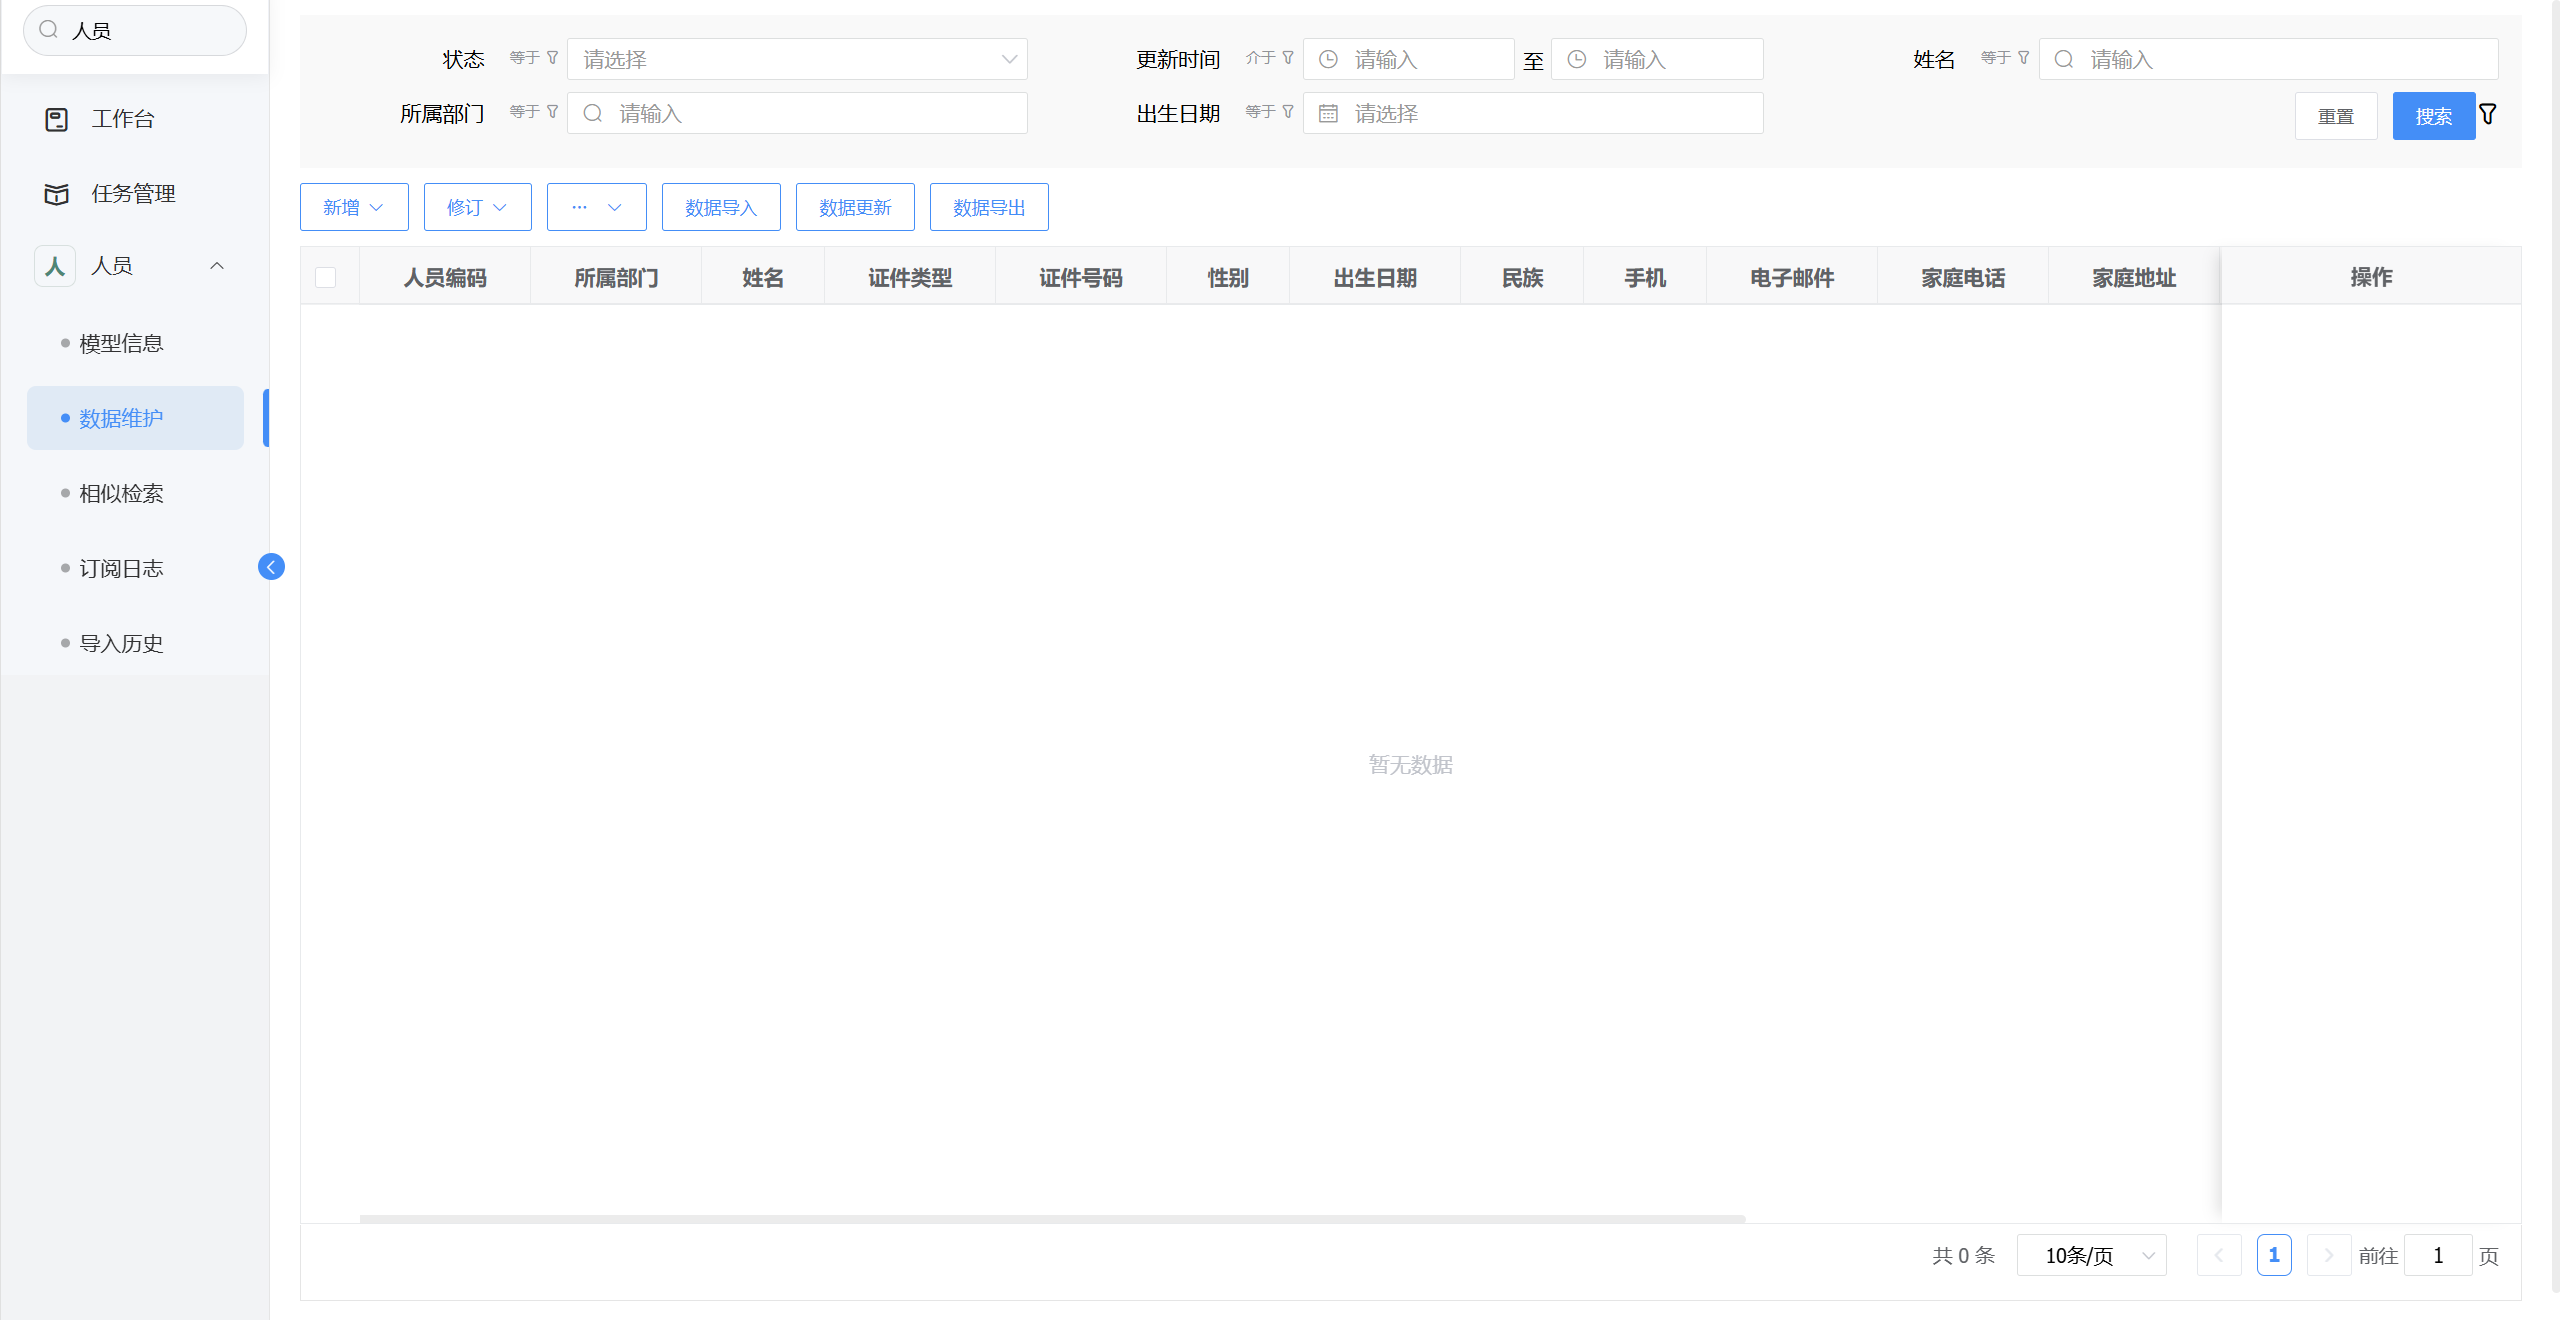Click the blue sidebar collapse arrow

pyautogui.click(x=271, y=567)
